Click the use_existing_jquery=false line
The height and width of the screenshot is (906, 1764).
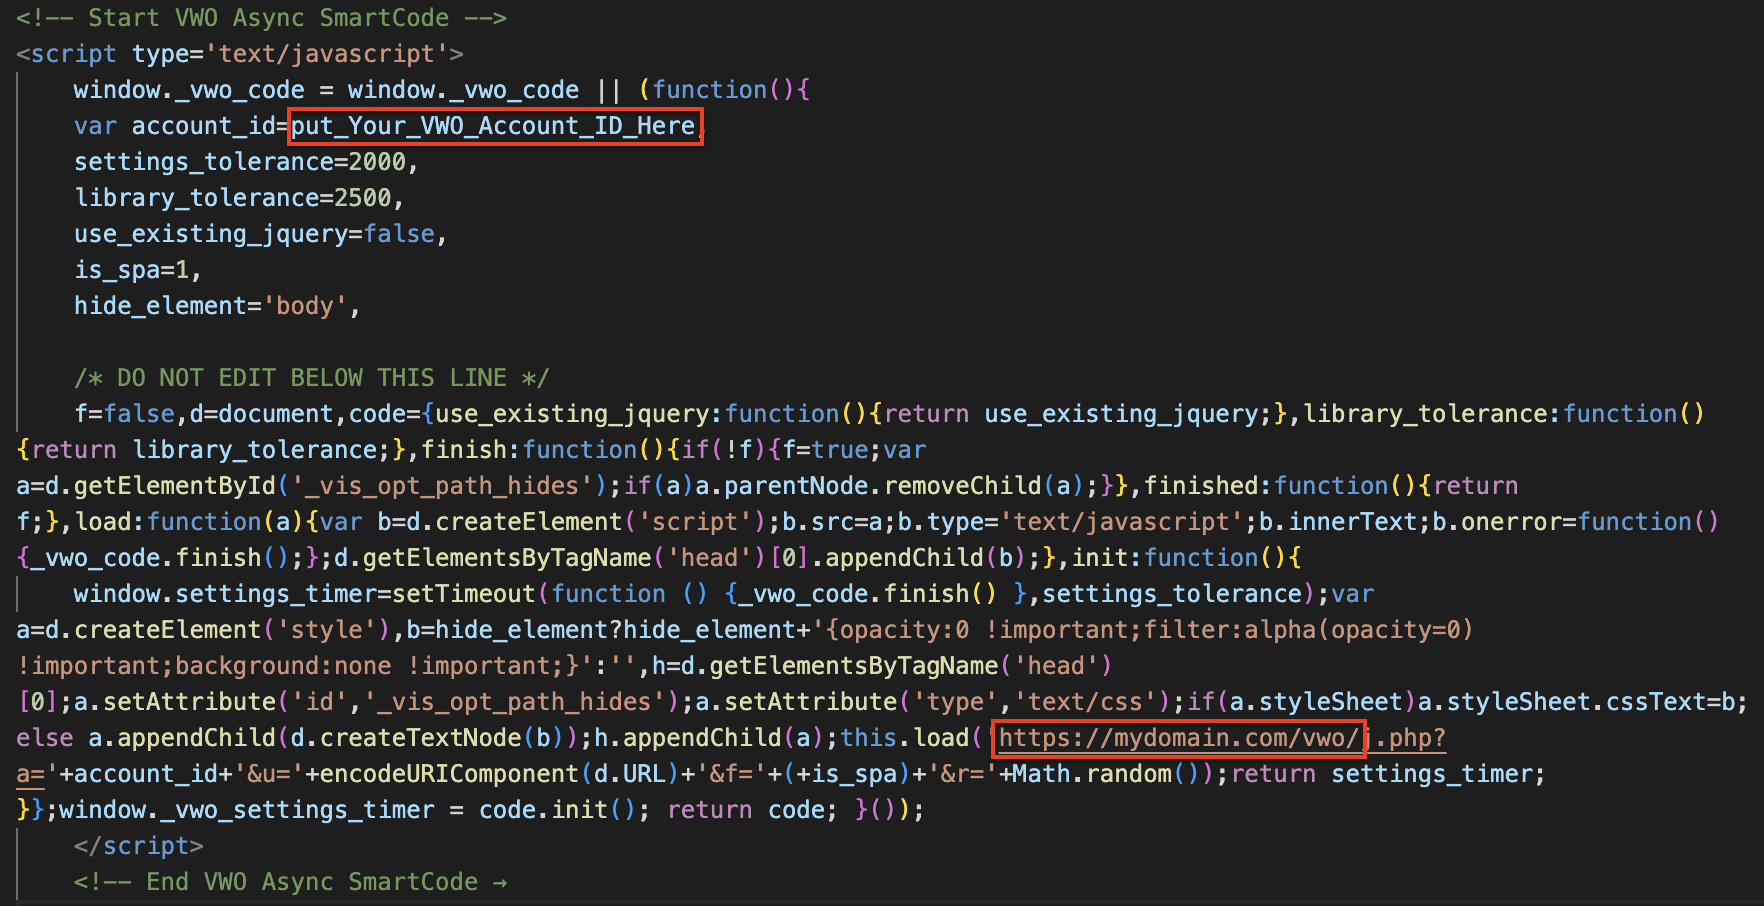pos(260,234)
